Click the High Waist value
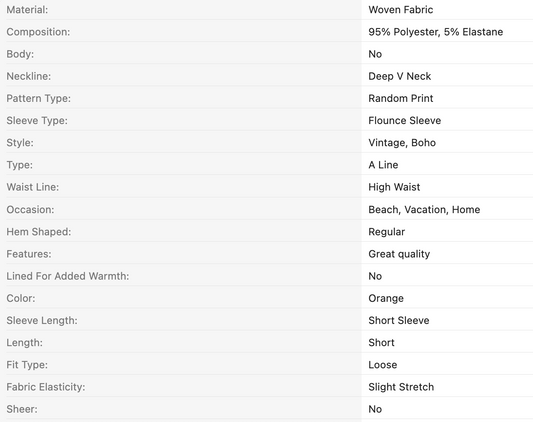 click(x=394, y=187)
